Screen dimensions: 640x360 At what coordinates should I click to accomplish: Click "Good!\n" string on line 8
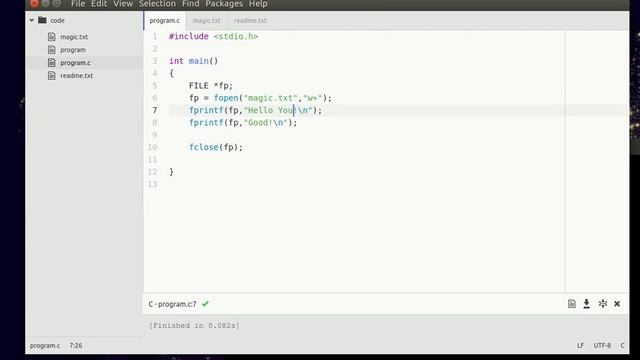[x=265, y=123]
